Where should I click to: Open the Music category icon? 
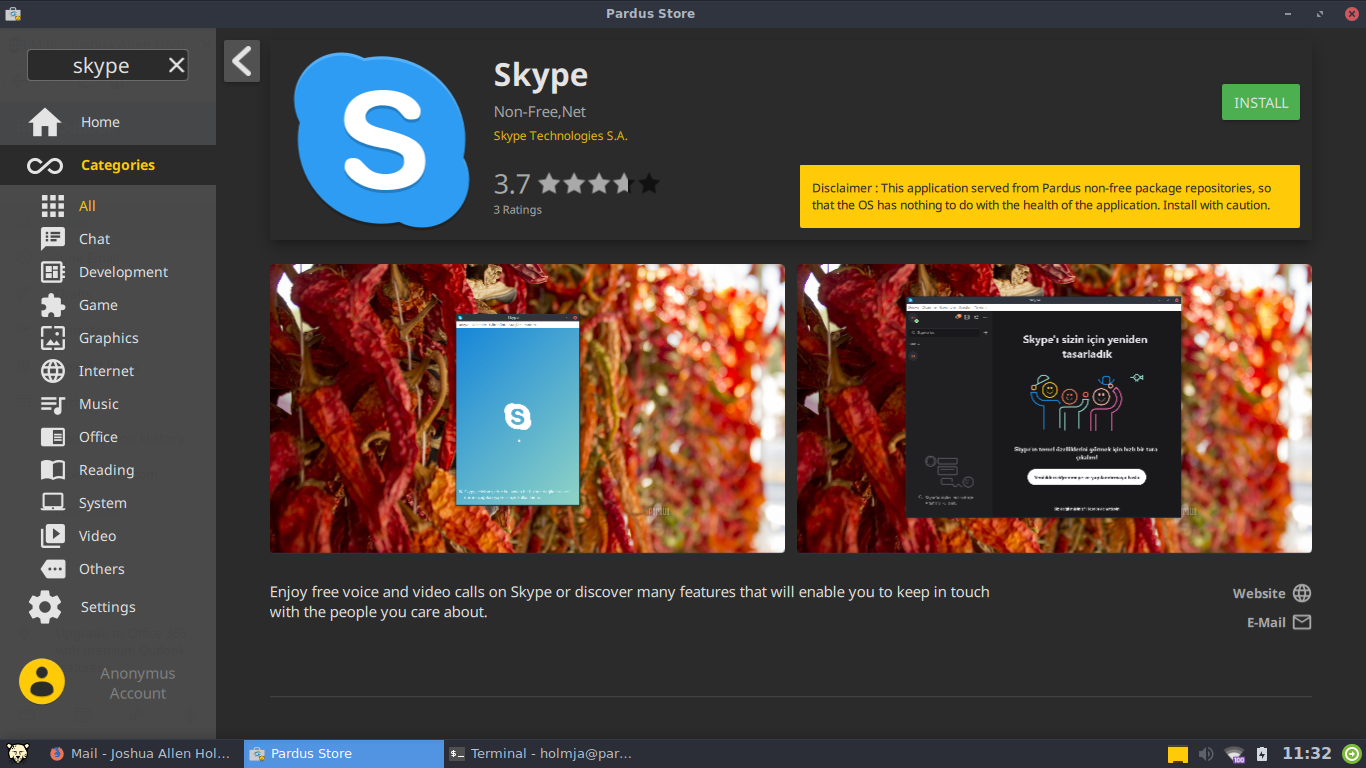click(x=53, y=404)
